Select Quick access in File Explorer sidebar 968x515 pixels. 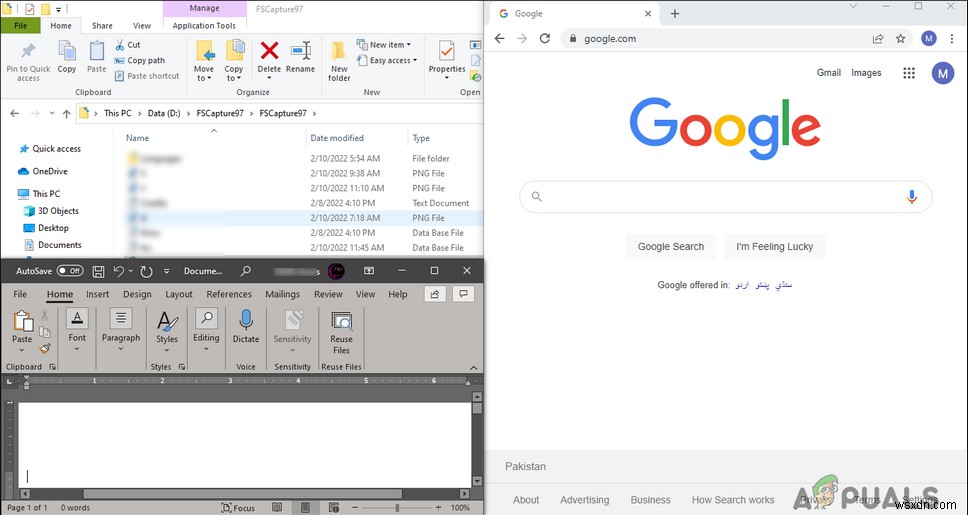[x=50, y=149]
